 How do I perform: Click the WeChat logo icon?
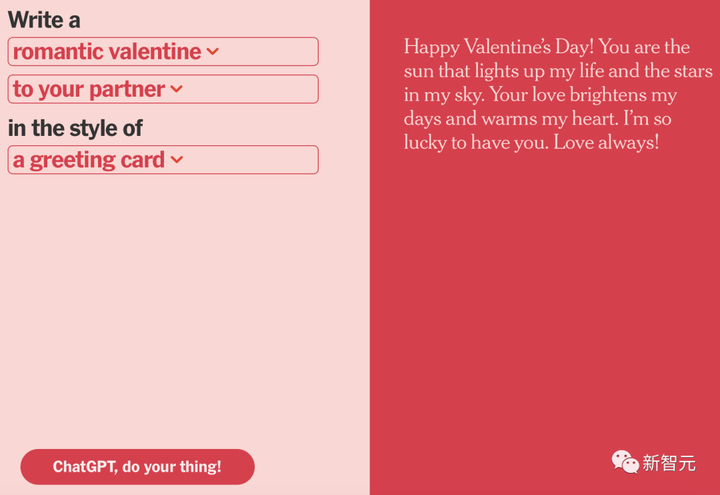click(x=625, y=461)
